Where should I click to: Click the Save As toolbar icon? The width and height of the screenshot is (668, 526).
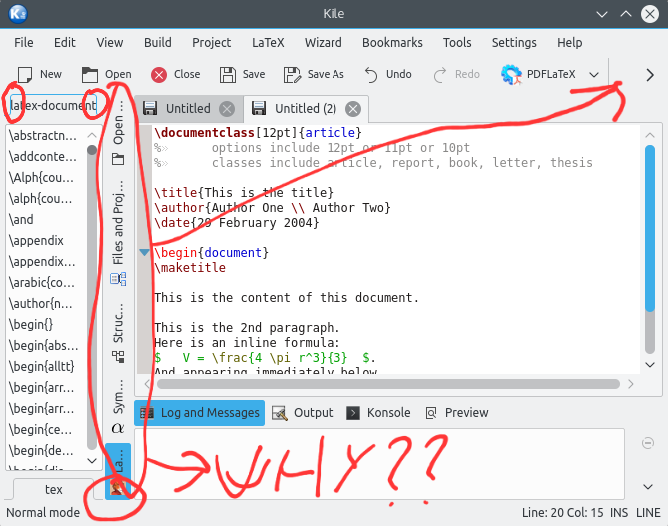pos(292,75)
